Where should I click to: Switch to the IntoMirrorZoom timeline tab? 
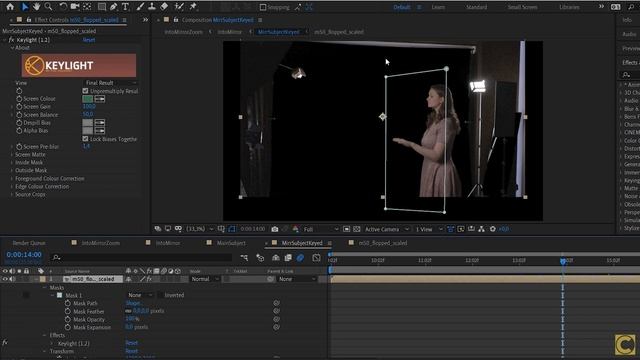(100, 243)
